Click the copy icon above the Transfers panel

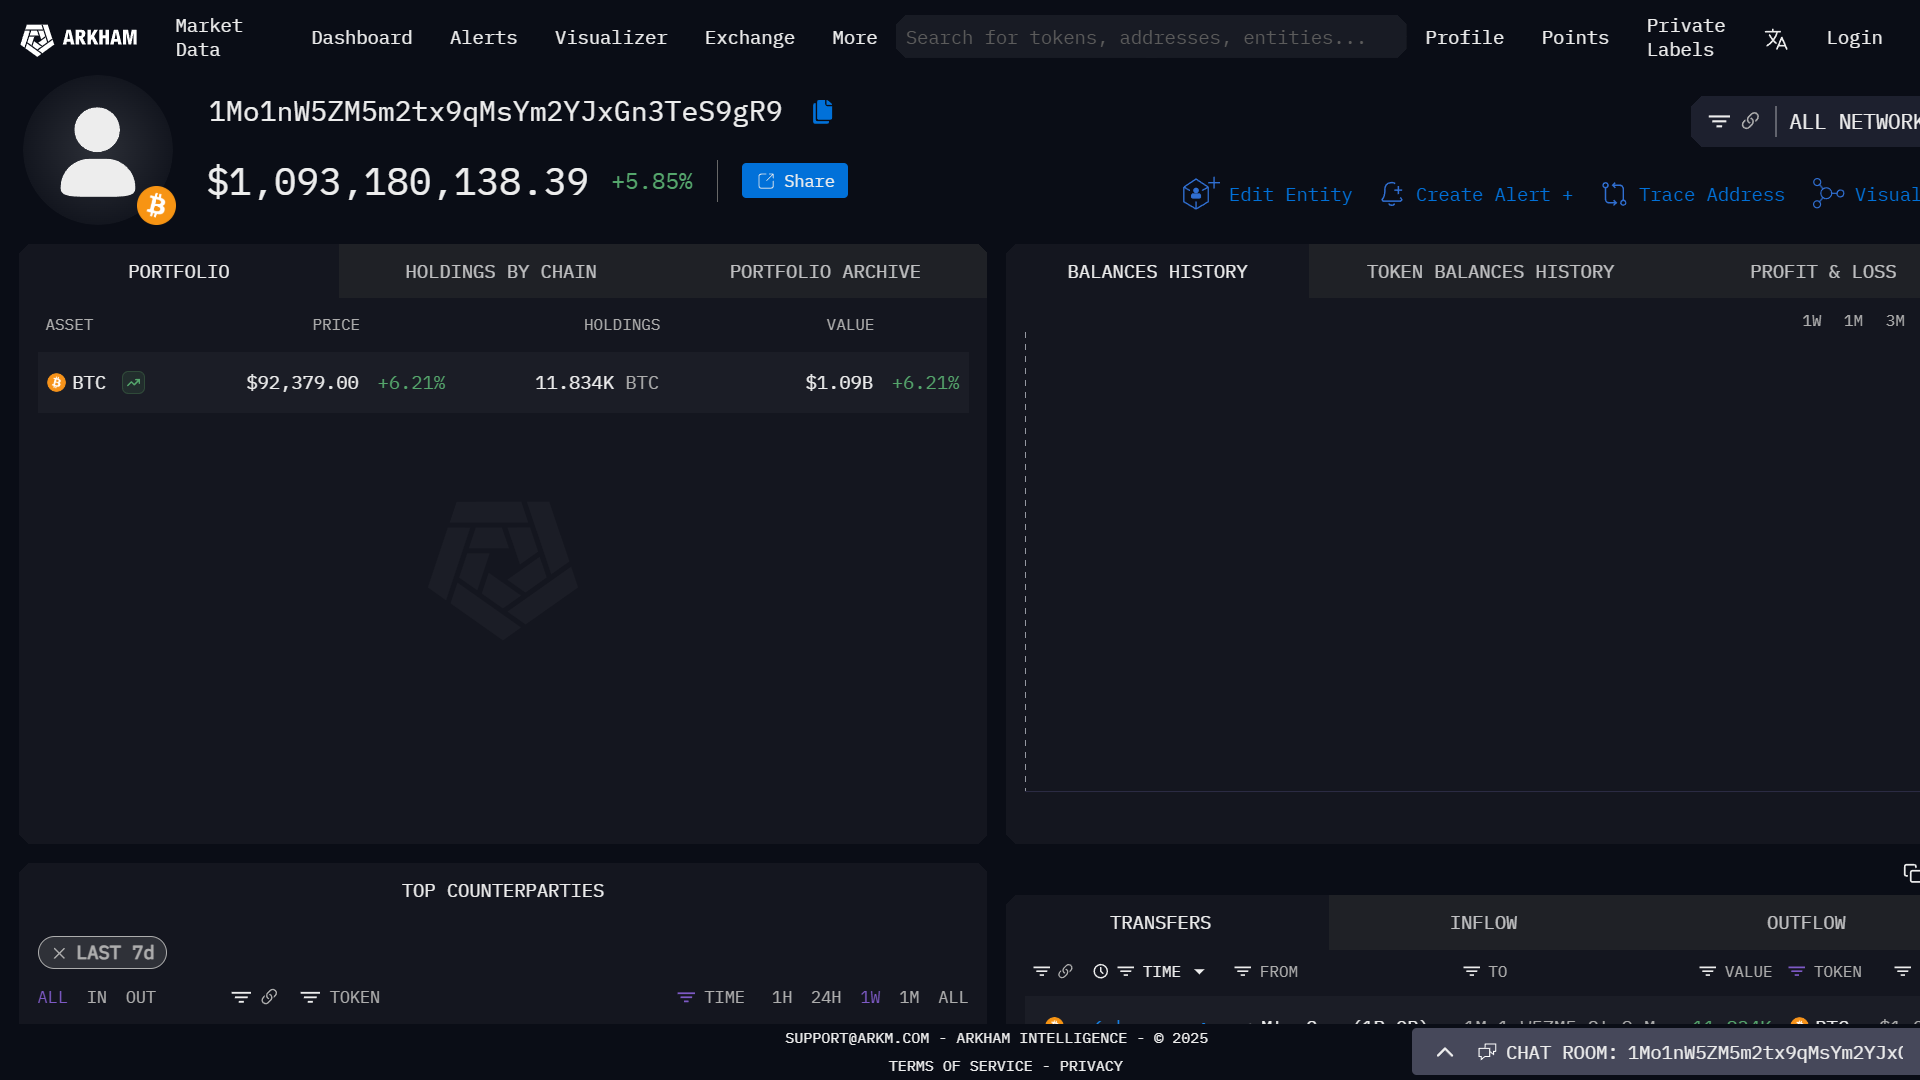[x=1911, y=874]
